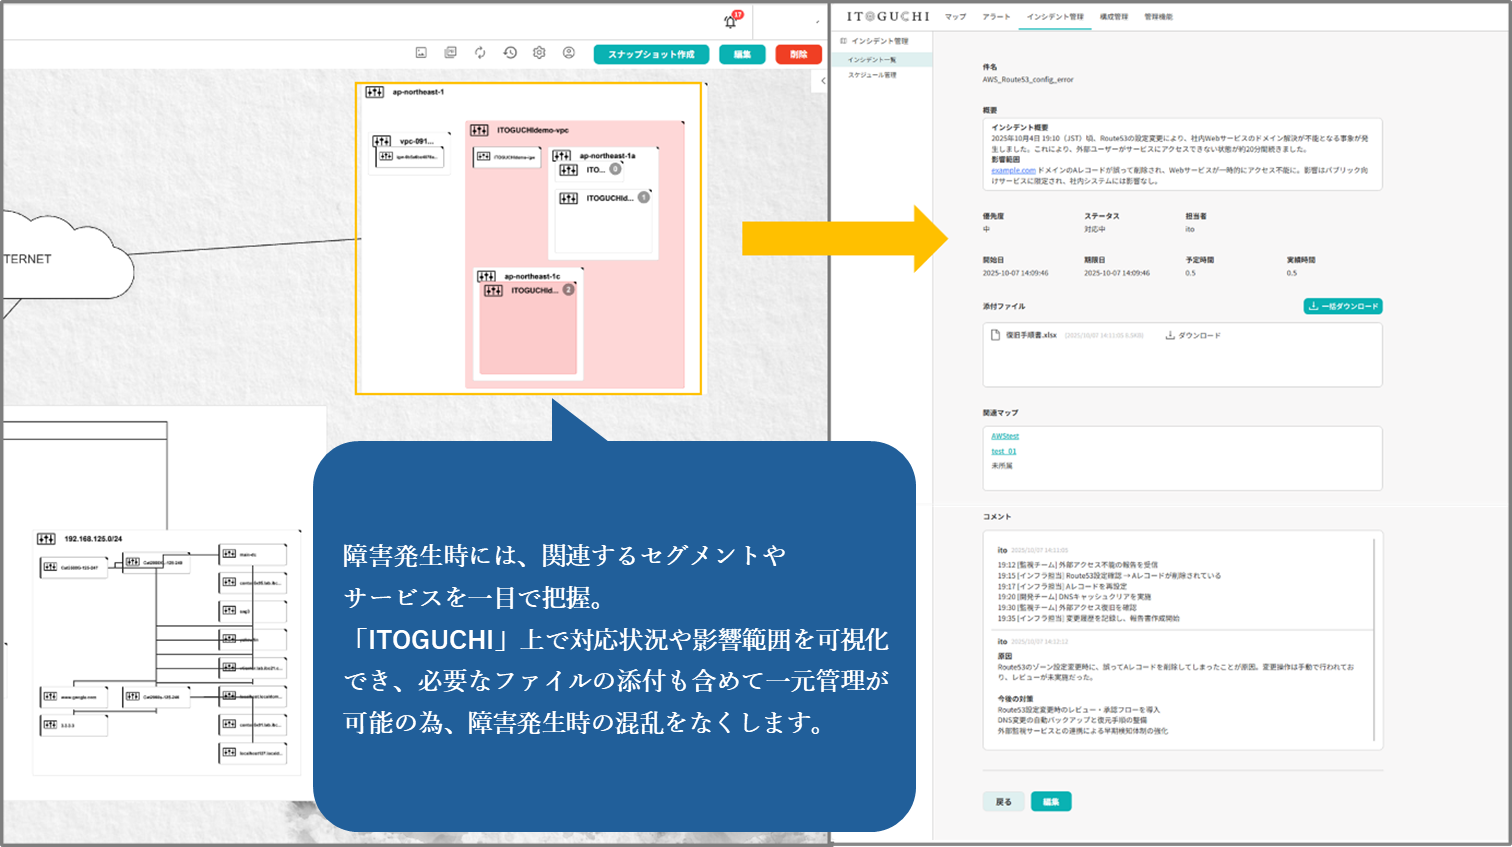Click the 編集 button beside 戻る
Viewport: 1512px width, 847px height.
tap(1051, 802)
